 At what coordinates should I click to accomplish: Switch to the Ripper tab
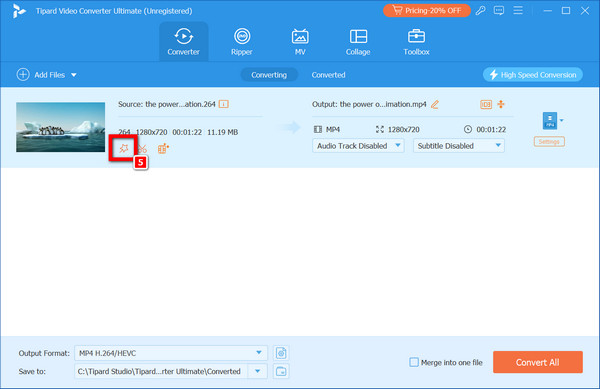pos(242,41)
